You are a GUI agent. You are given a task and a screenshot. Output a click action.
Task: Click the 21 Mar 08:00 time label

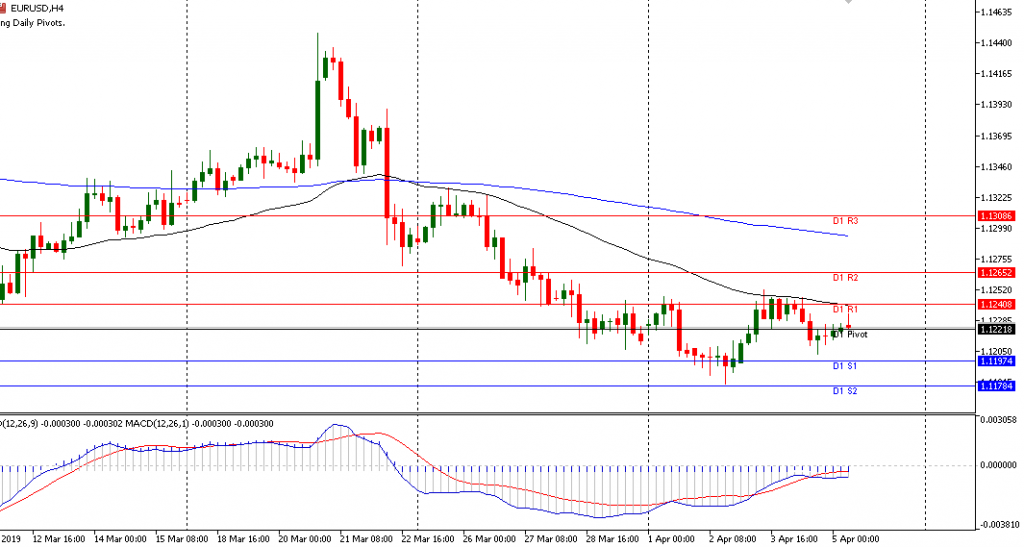pos(366,539)
